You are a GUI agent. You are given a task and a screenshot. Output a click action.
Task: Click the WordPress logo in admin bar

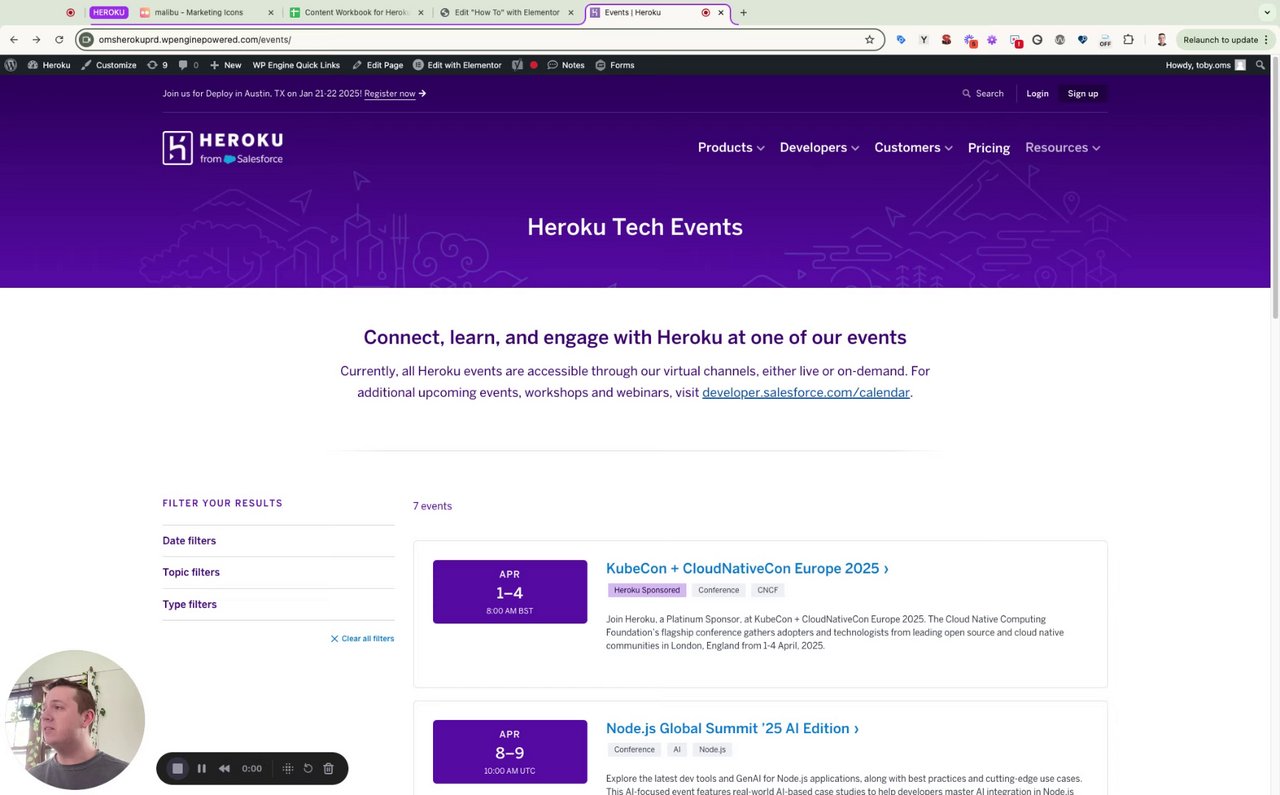[11, 65]
